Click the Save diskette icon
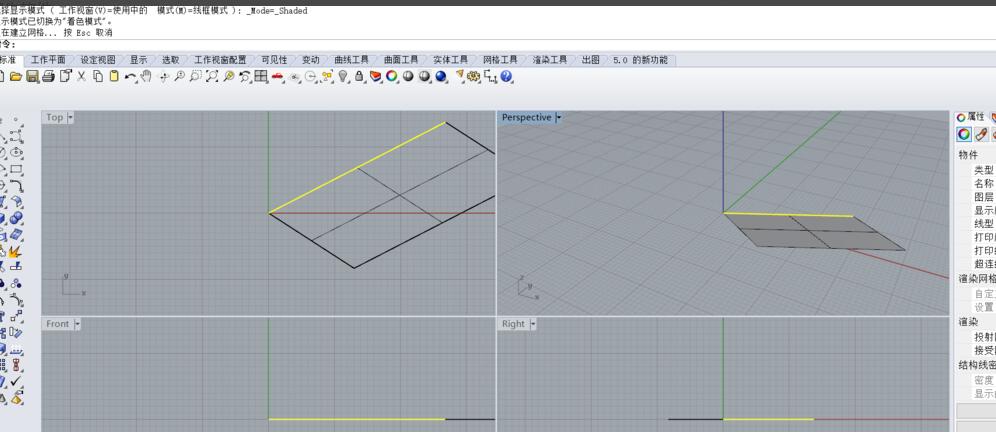 (x=32, y=77)
